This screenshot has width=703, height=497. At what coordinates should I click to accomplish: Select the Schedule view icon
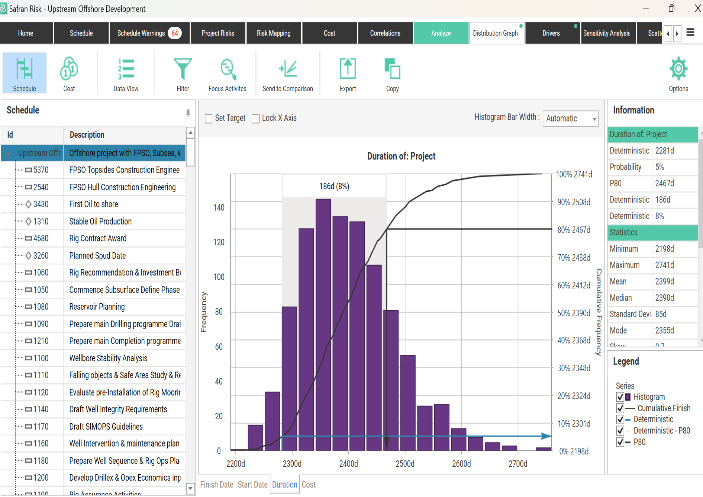coord(24,73)
